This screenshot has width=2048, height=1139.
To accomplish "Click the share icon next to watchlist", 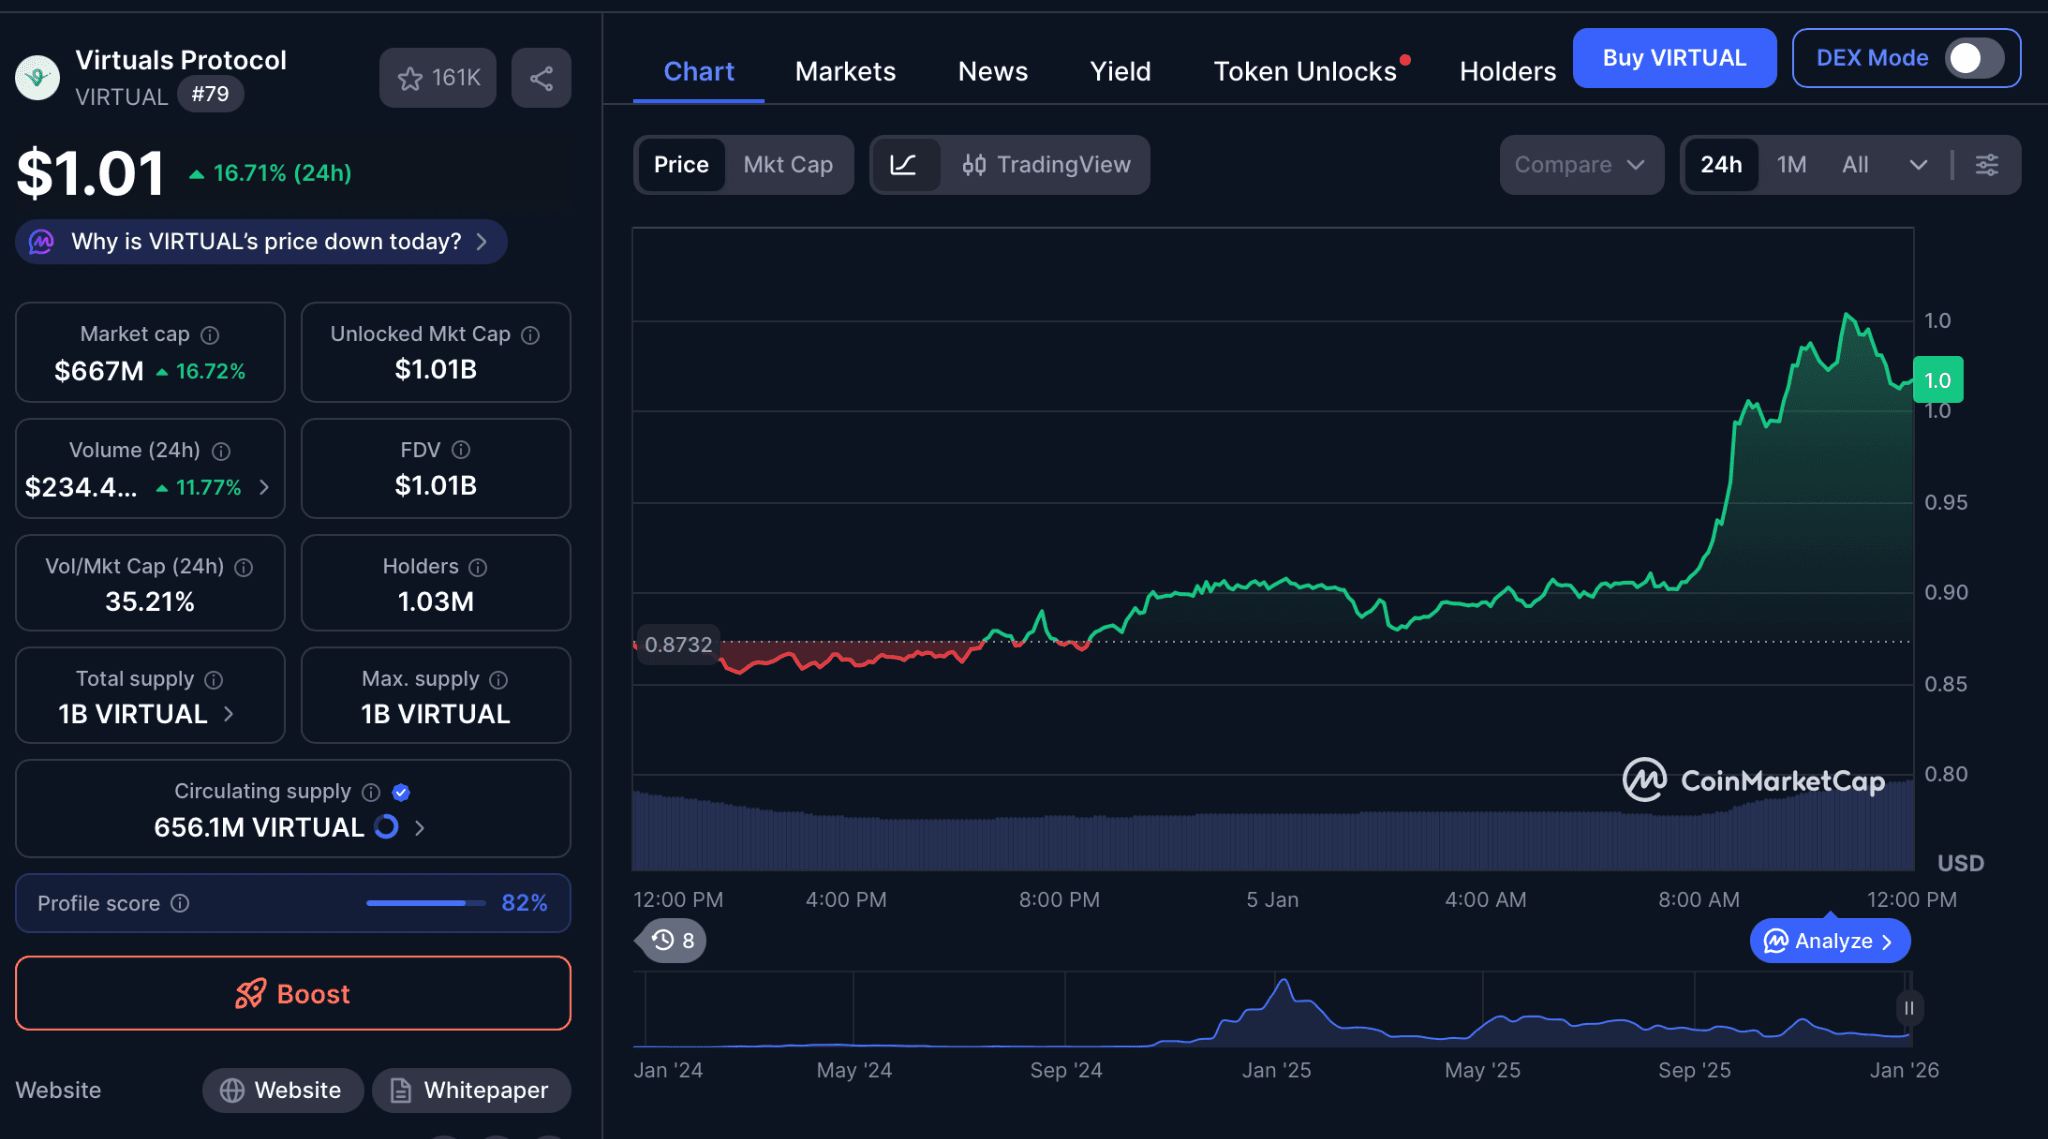I will [x=541, y=77].
